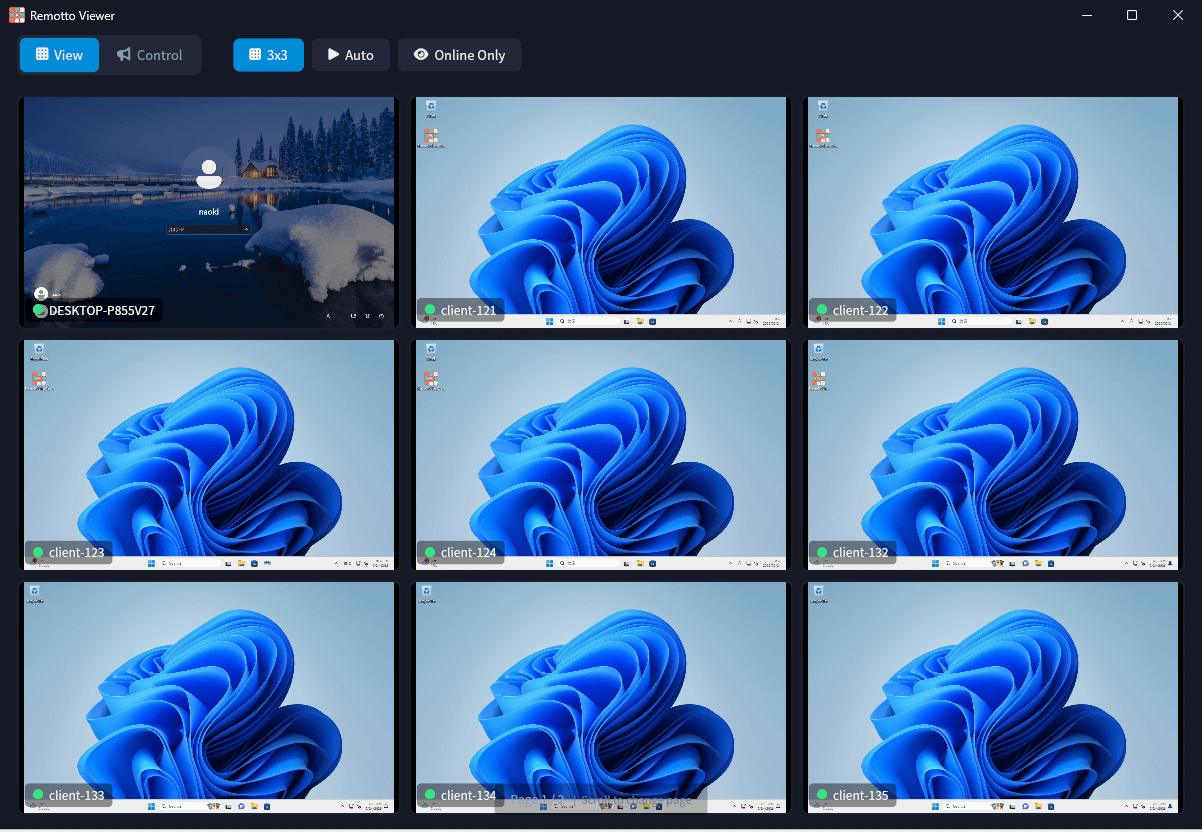
Task: Click the green status dot of DESKTOP-P855V27
Action: [39, 310]
